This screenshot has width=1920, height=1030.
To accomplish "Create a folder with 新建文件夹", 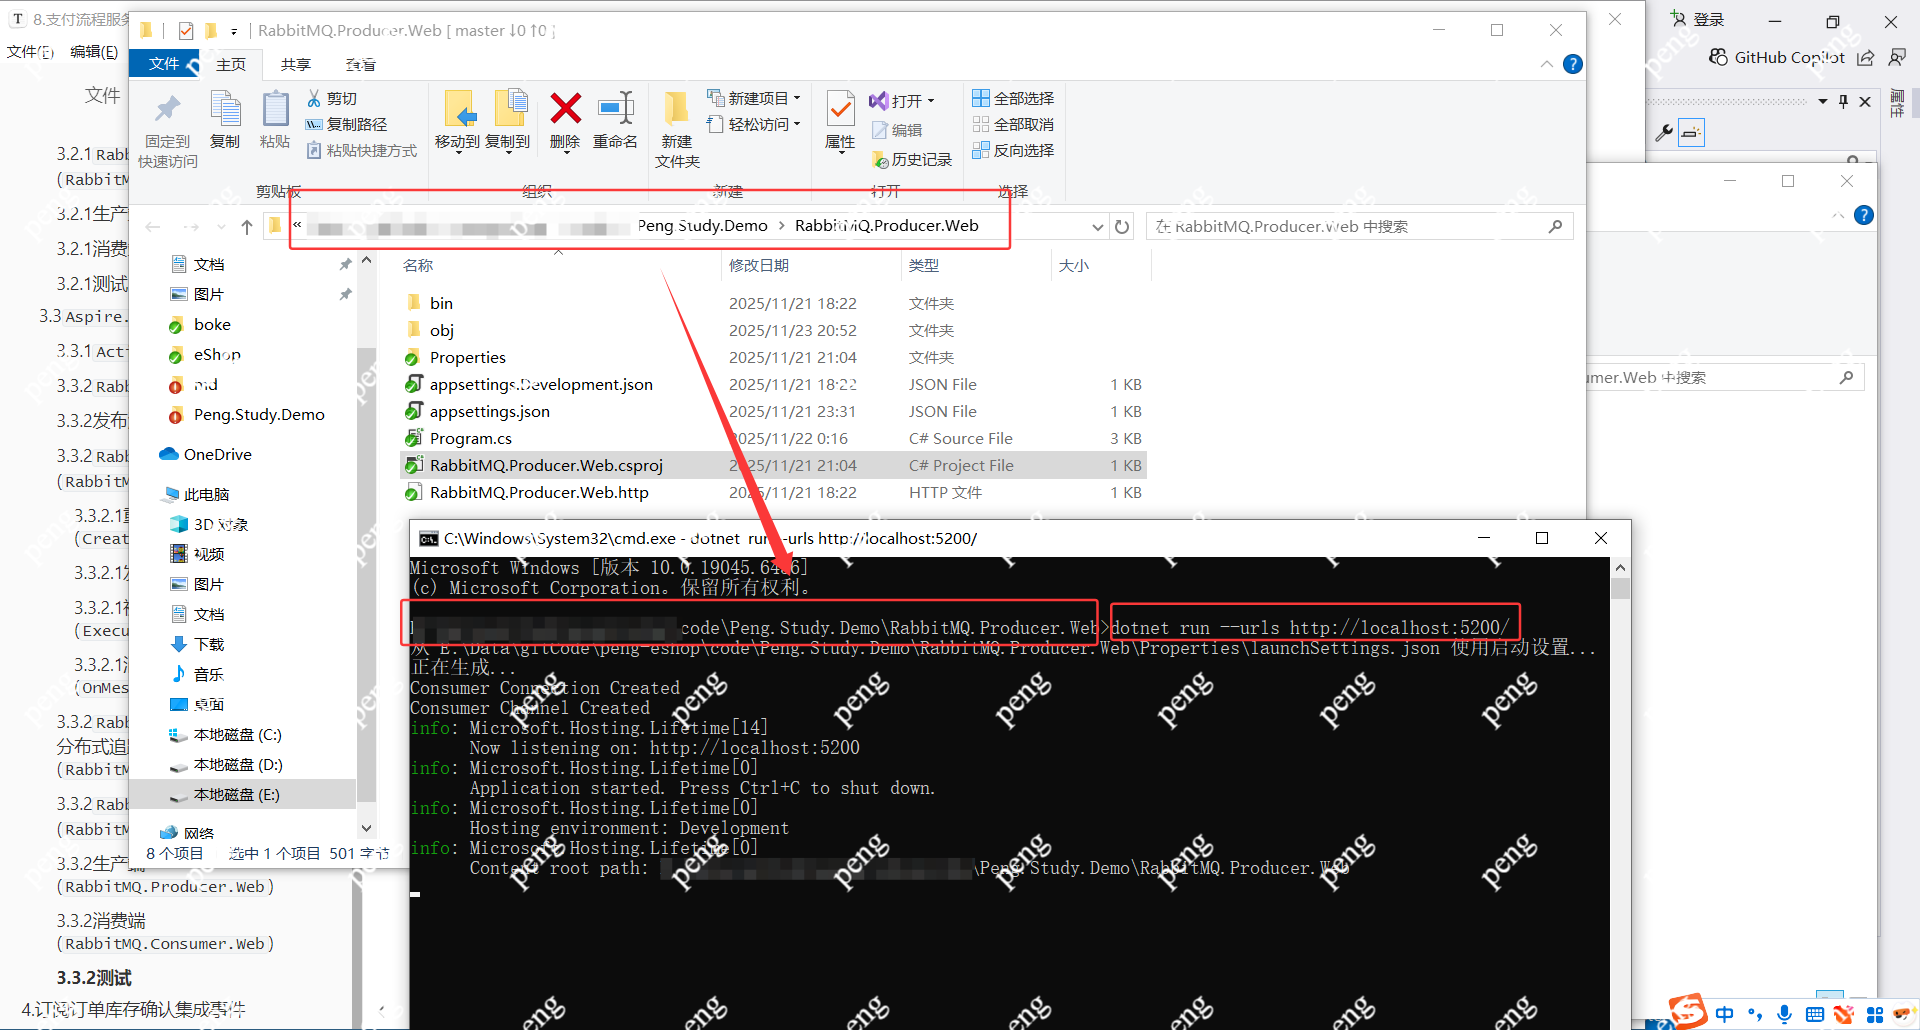I will (677, 130).
